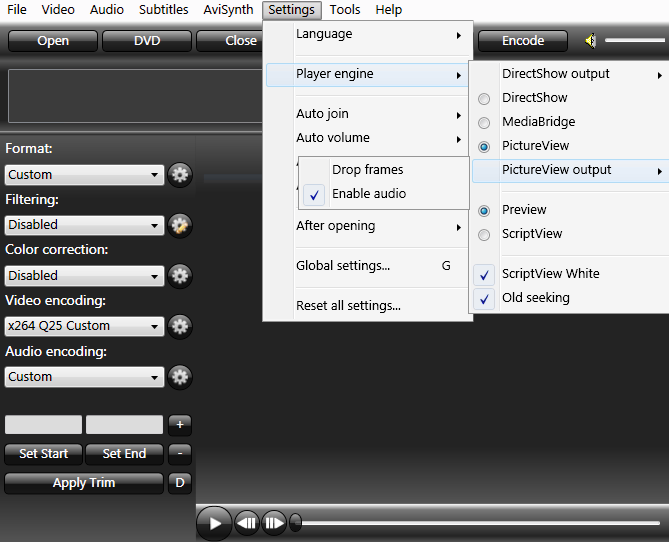
Task: Open Audio encoding gear settings
Action: pyautogui.click(x=180, y=377)
